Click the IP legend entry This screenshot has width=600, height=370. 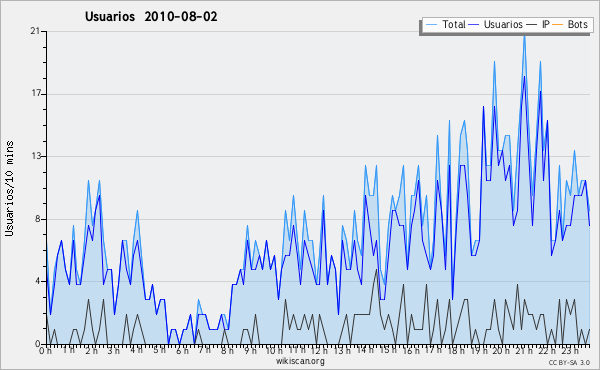click(538, 24)
